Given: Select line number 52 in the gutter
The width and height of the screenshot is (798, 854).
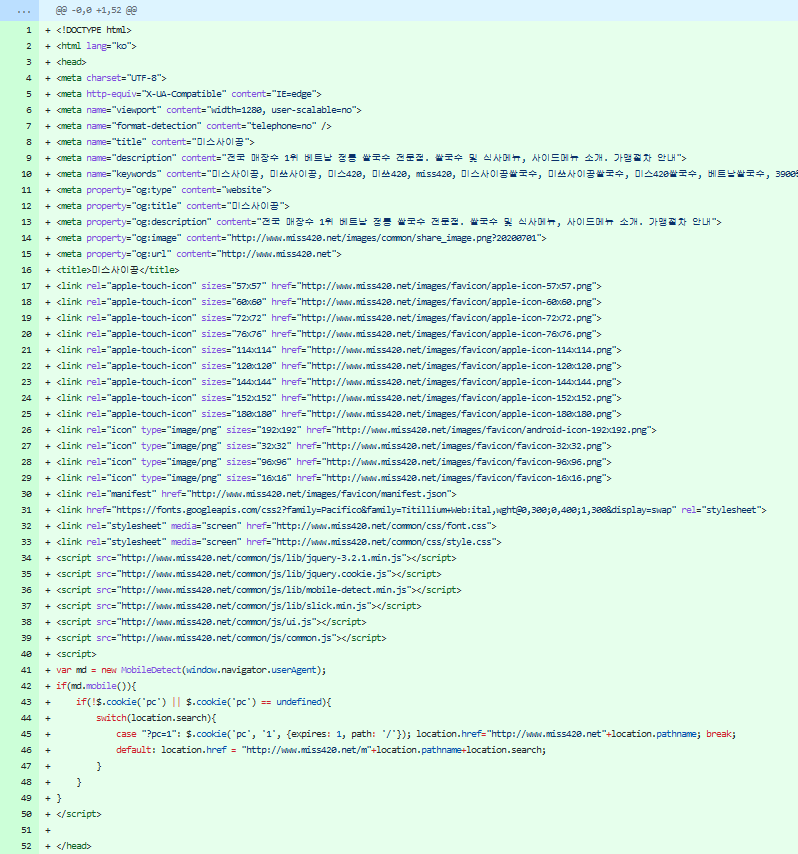Looking at the screenshot, I should 26,846.
